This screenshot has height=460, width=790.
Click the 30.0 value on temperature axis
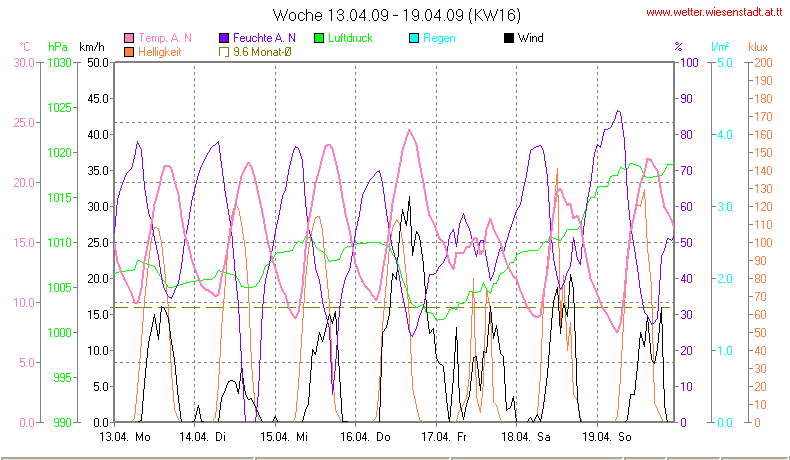(x=24, y=63)
